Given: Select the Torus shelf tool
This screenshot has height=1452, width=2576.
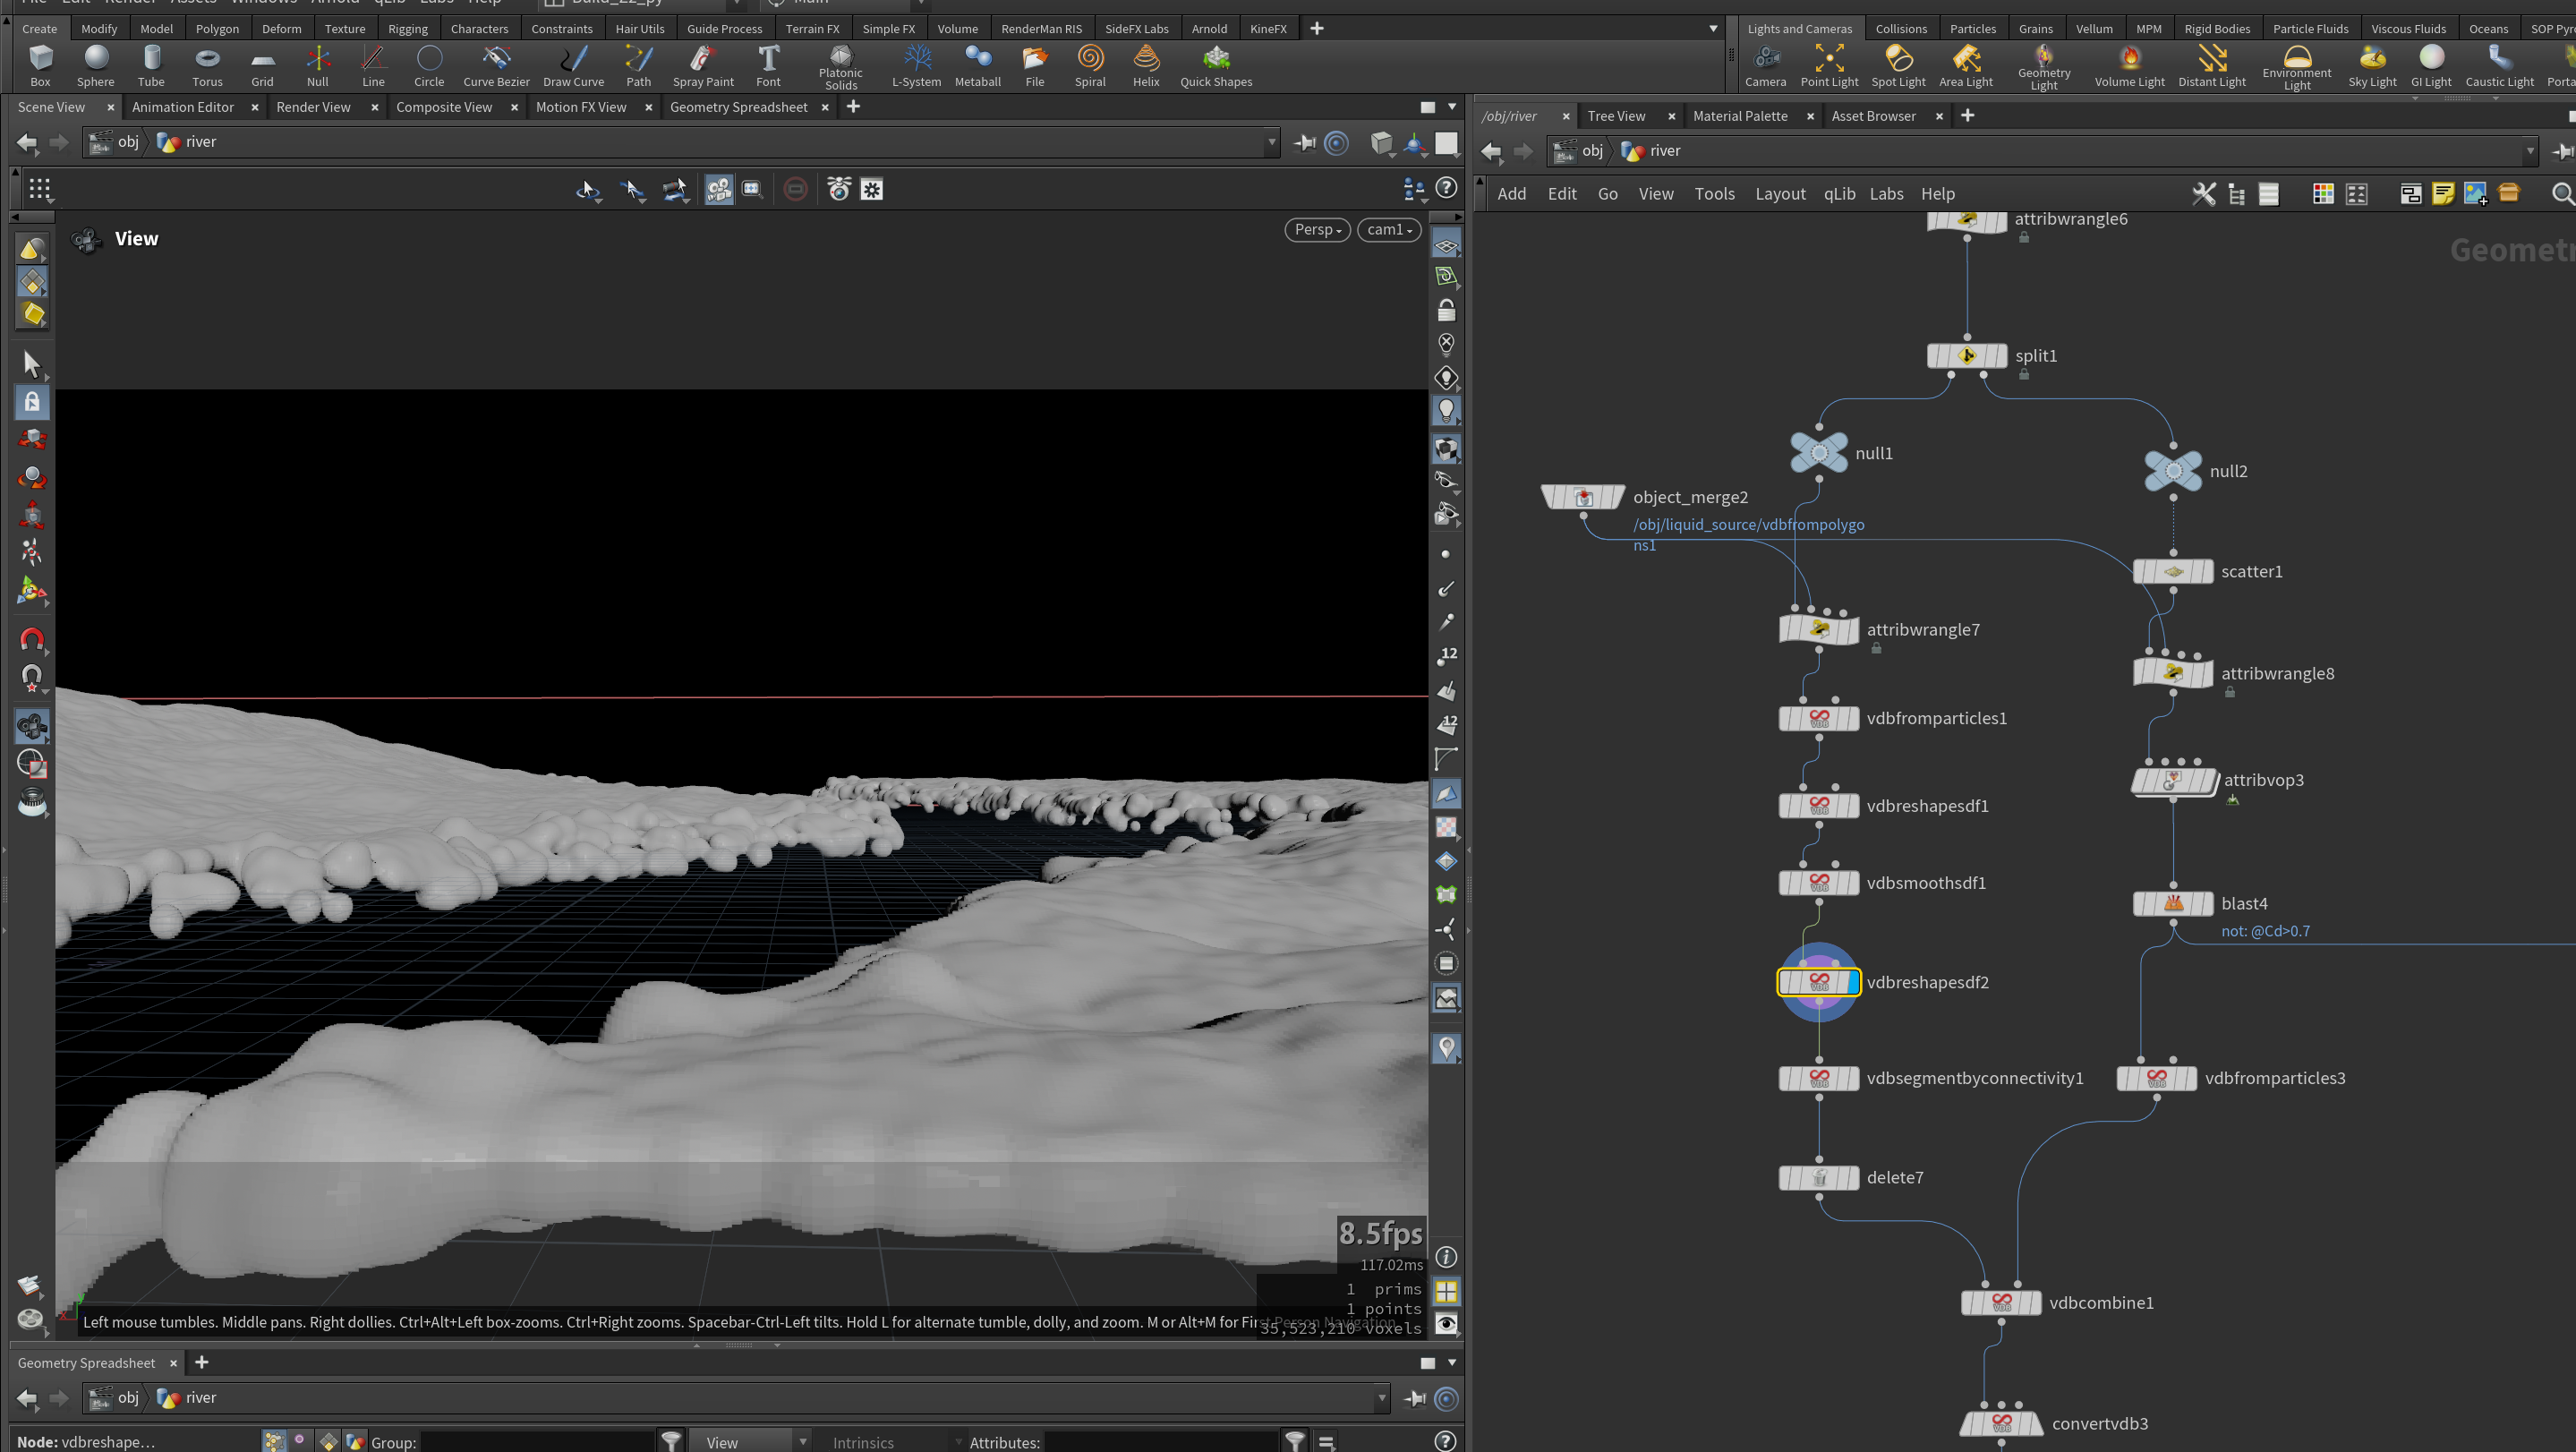Looking at the screenshot, I should click(207, 66).
